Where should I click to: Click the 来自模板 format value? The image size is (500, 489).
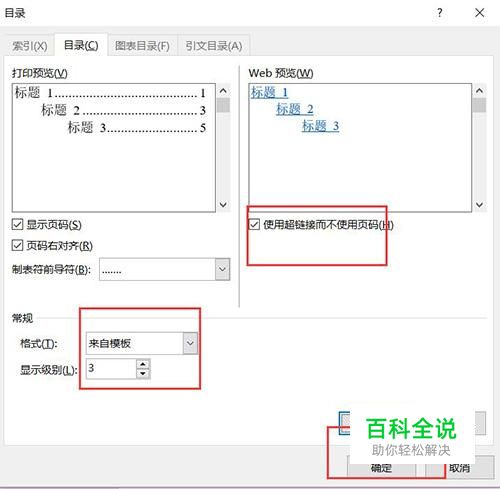coord(110,343)
